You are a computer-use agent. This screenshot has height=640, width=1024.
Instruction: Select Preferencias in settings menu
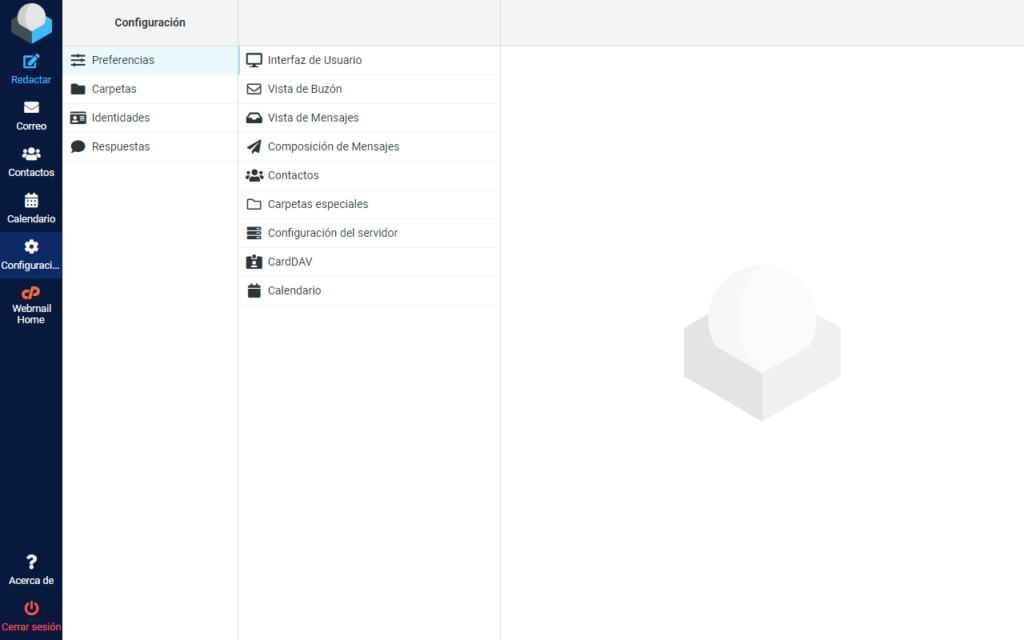[123, 60]
